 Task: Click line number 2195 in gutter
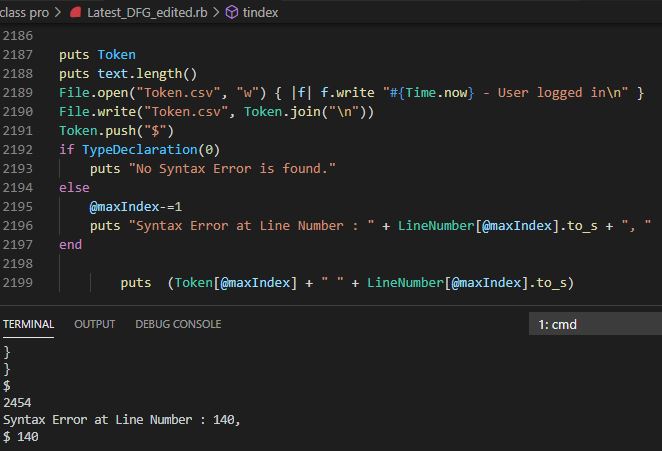pos(18,206)
